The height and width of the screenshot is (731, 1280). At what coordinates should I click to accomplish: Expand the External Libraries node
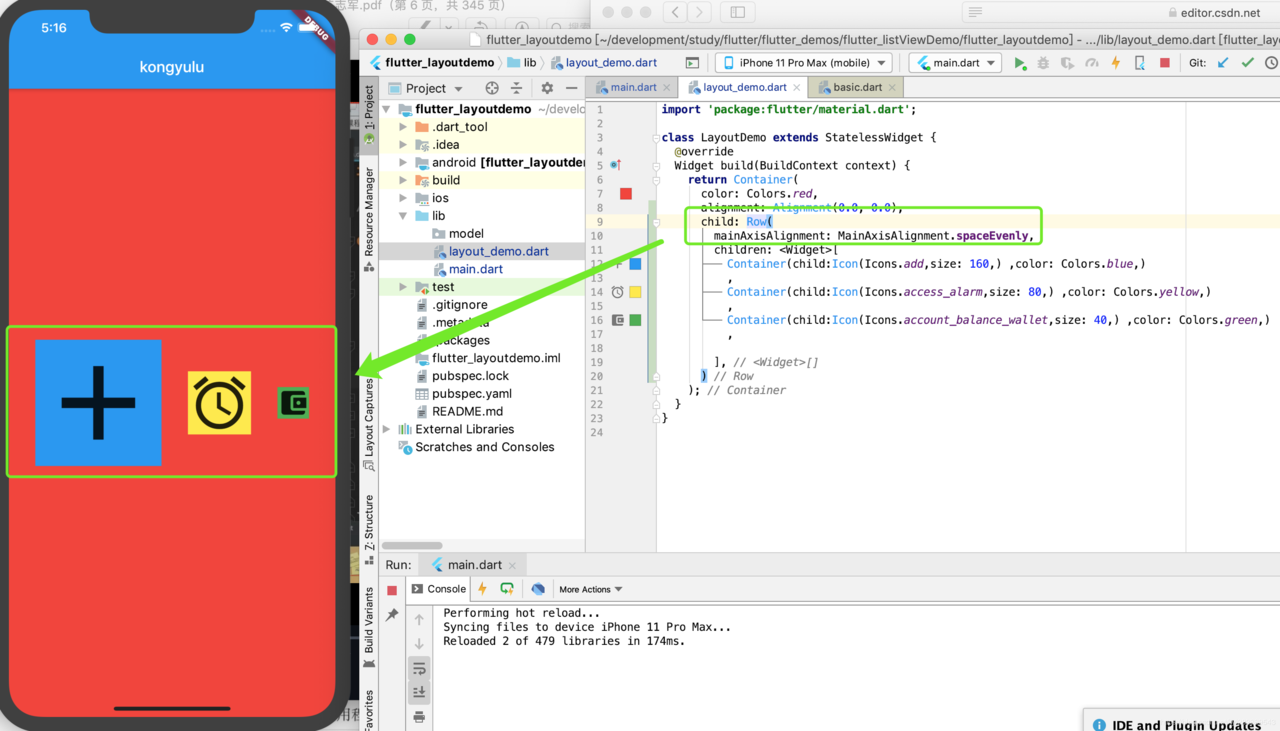click(388, 430)
